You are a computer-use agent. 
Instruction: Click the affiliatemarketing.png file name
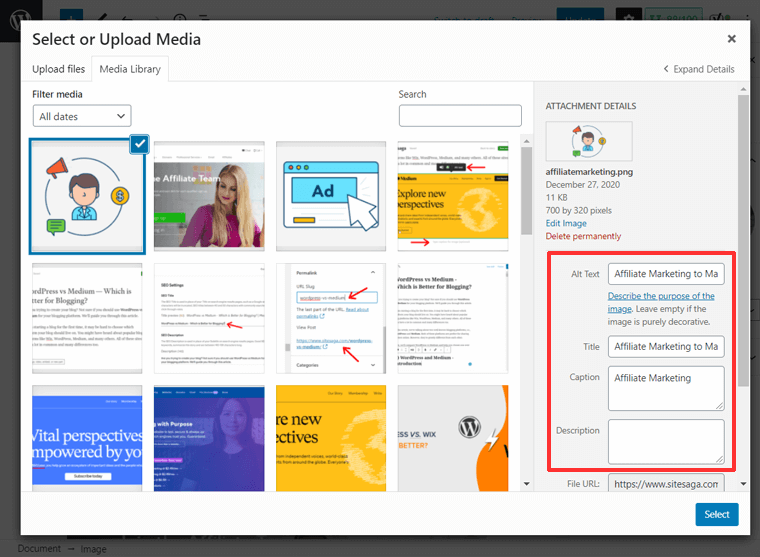(589, 172)
